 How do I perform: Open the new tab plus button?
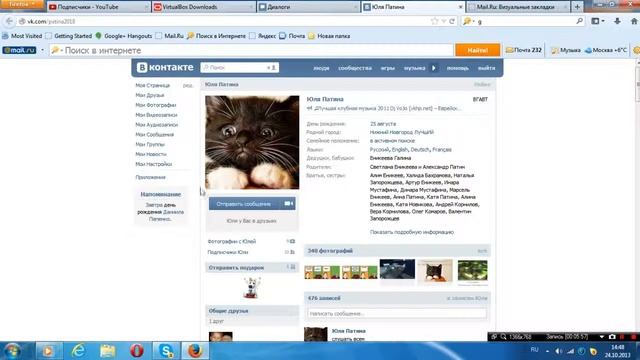[x=577, y=7]
